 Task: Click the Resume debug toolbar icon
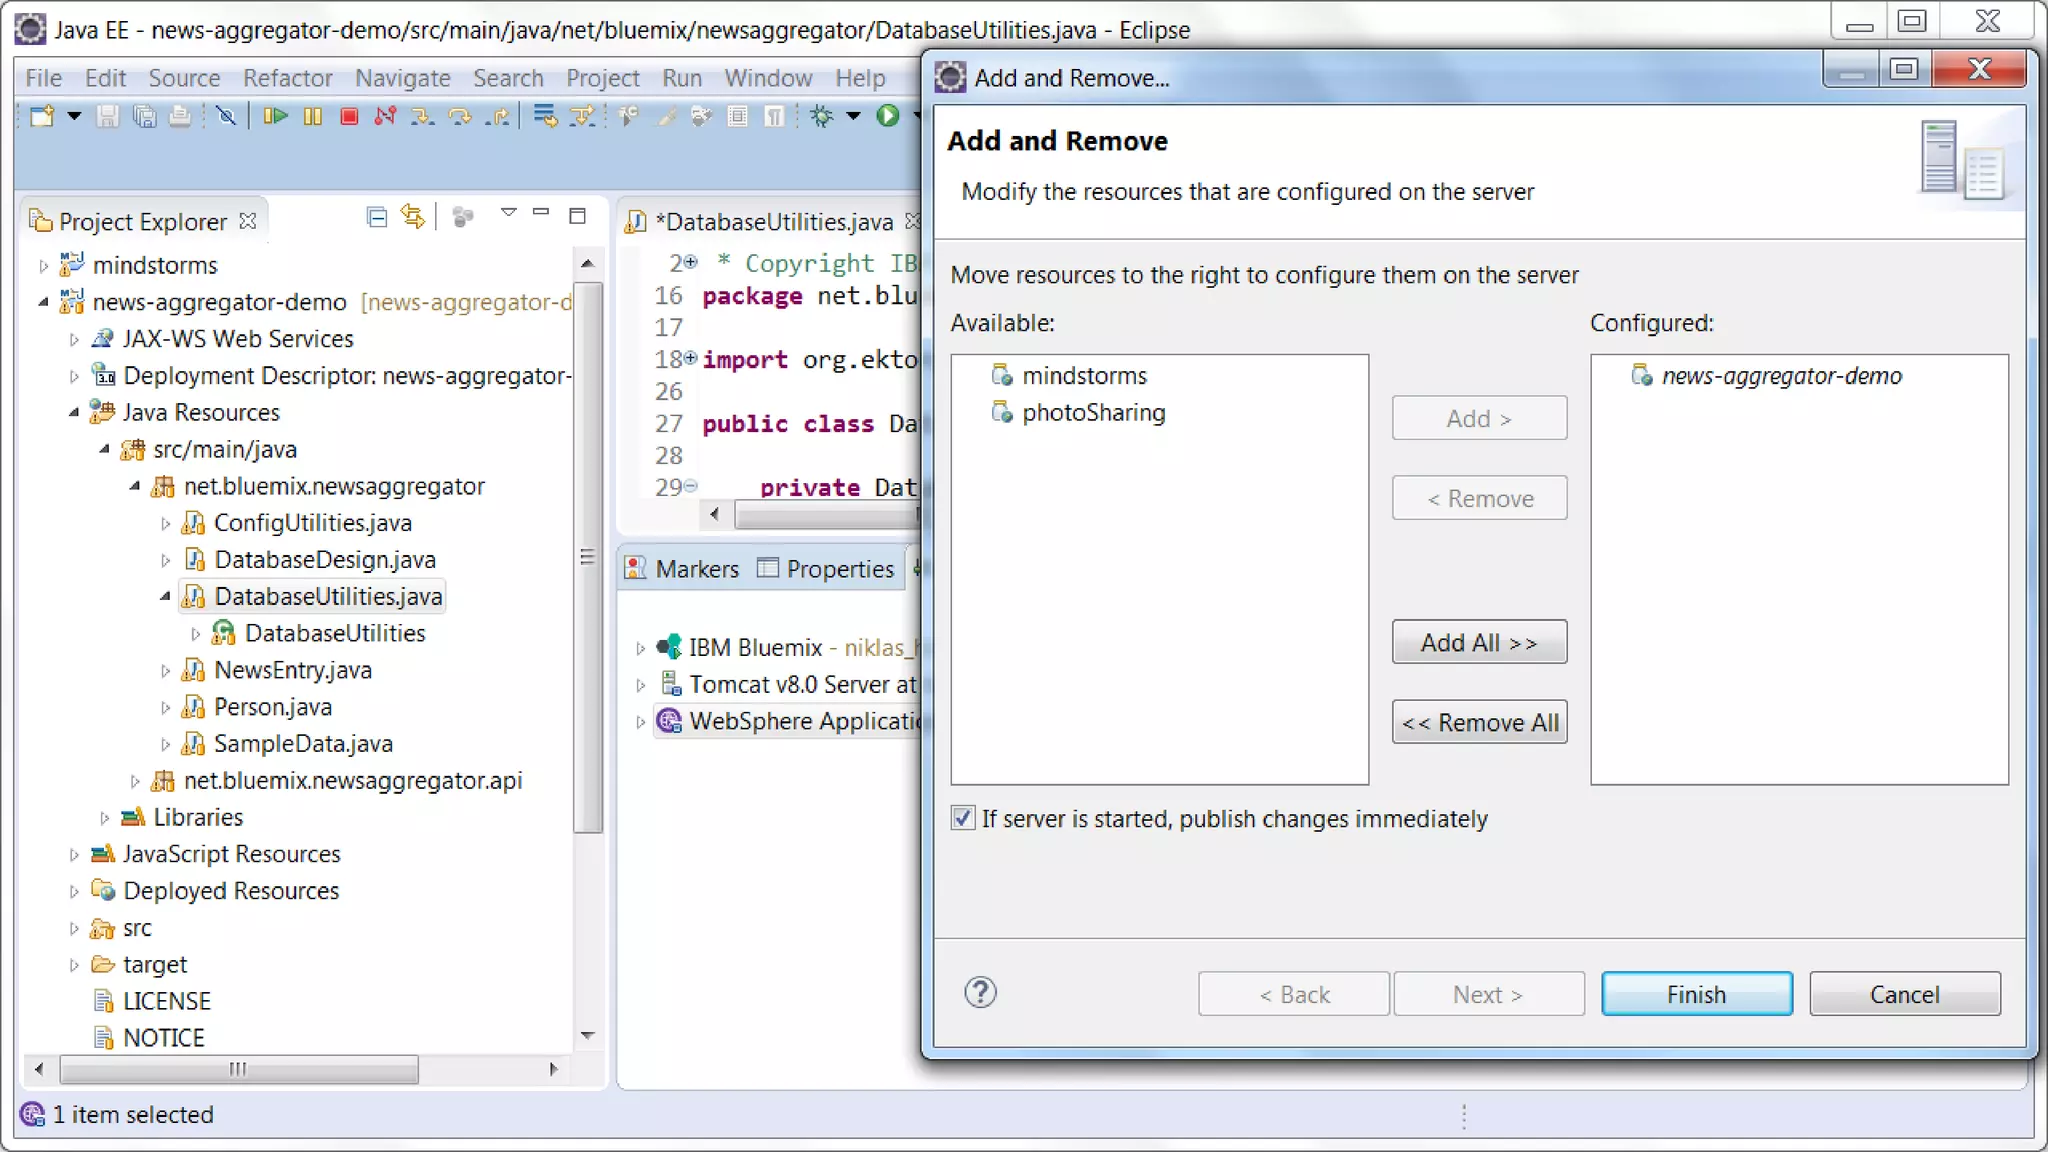[275, 116]
